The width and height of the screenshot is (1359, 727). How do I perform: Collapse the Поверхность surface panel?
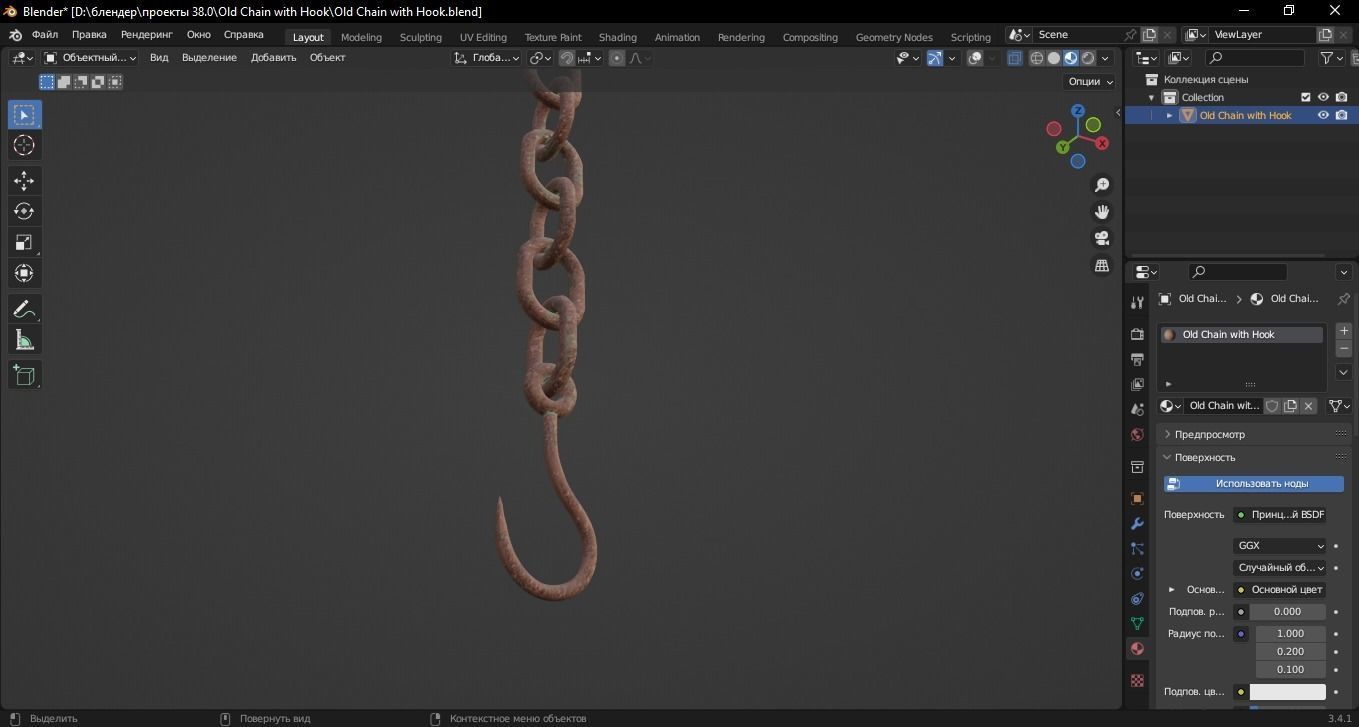(1205, 458)
